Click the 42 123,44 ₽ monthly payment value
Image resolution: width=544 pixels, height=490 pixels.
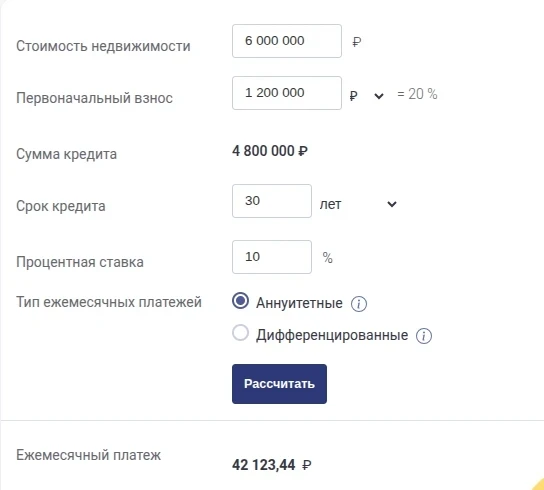click(x=272, y=465)
